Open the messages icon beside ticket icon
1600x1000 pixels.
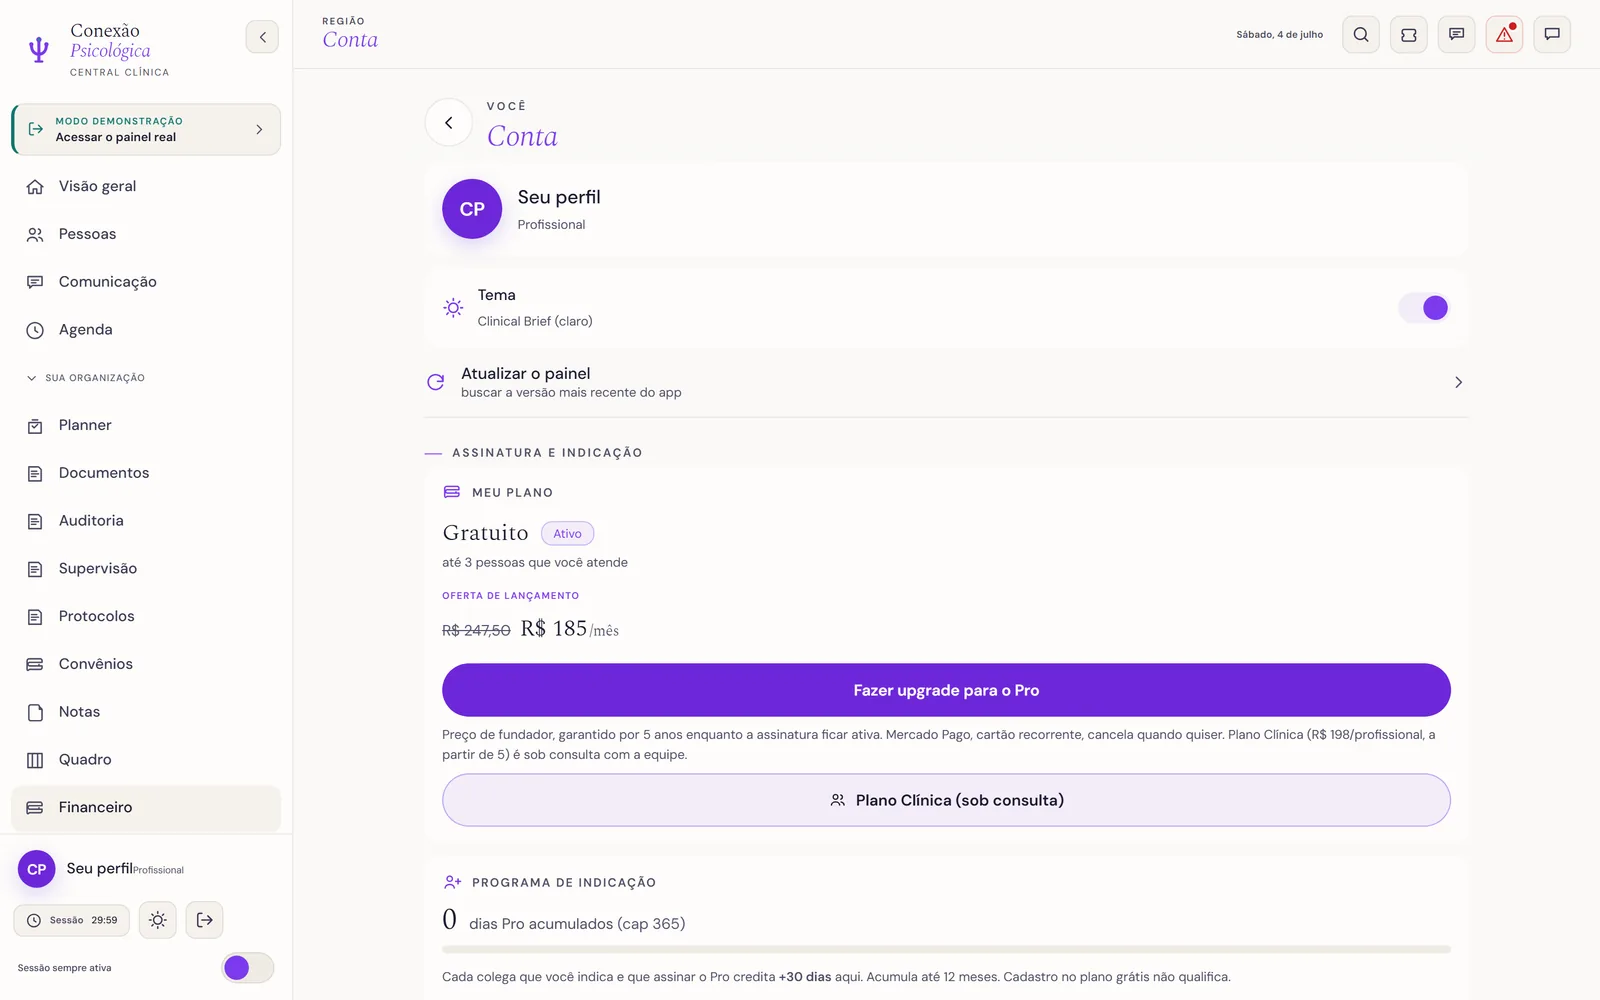coord(1456,35)
